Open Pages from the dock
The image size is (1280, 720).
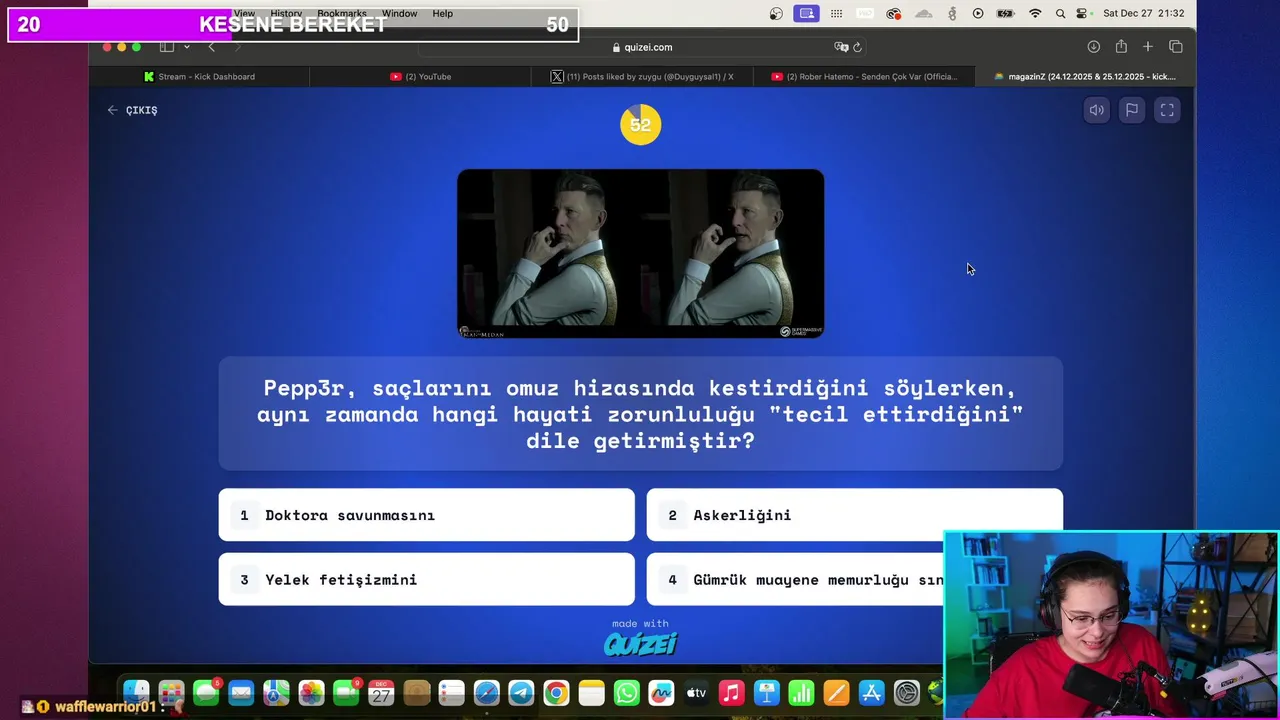(837, 692)
